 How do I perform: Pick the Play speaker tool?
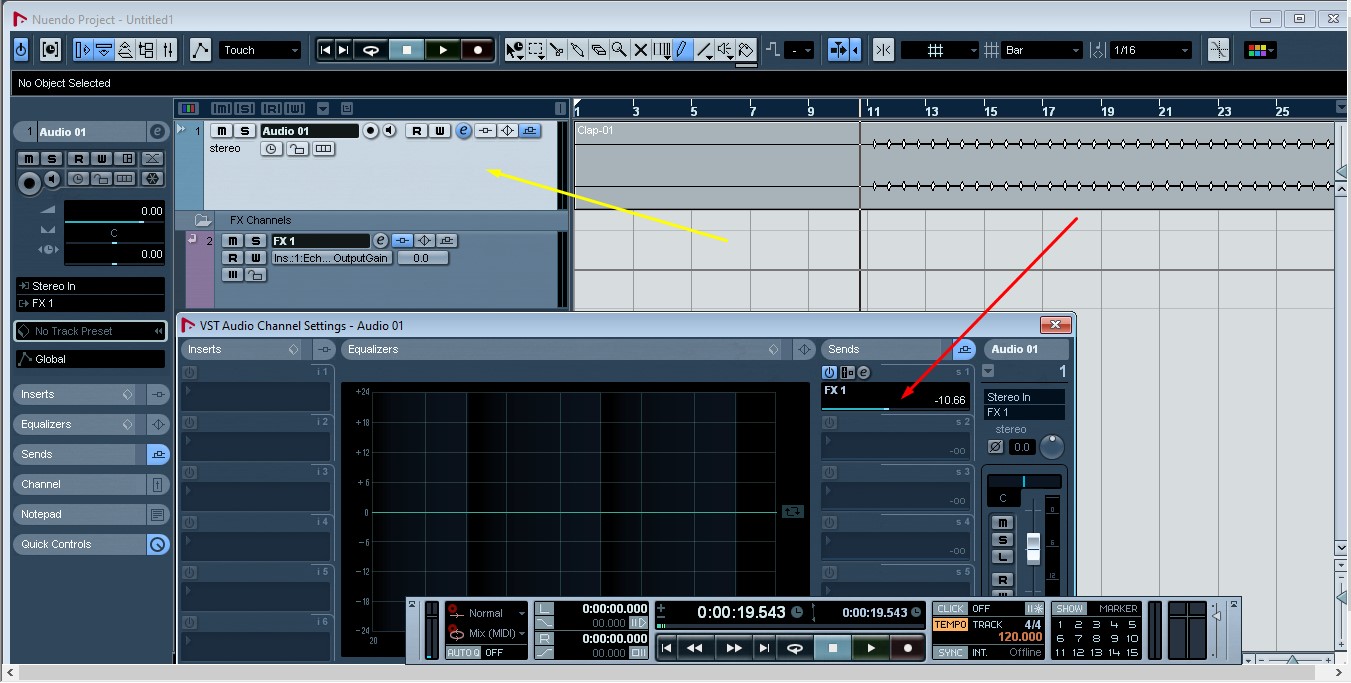[x=725, y=49]
